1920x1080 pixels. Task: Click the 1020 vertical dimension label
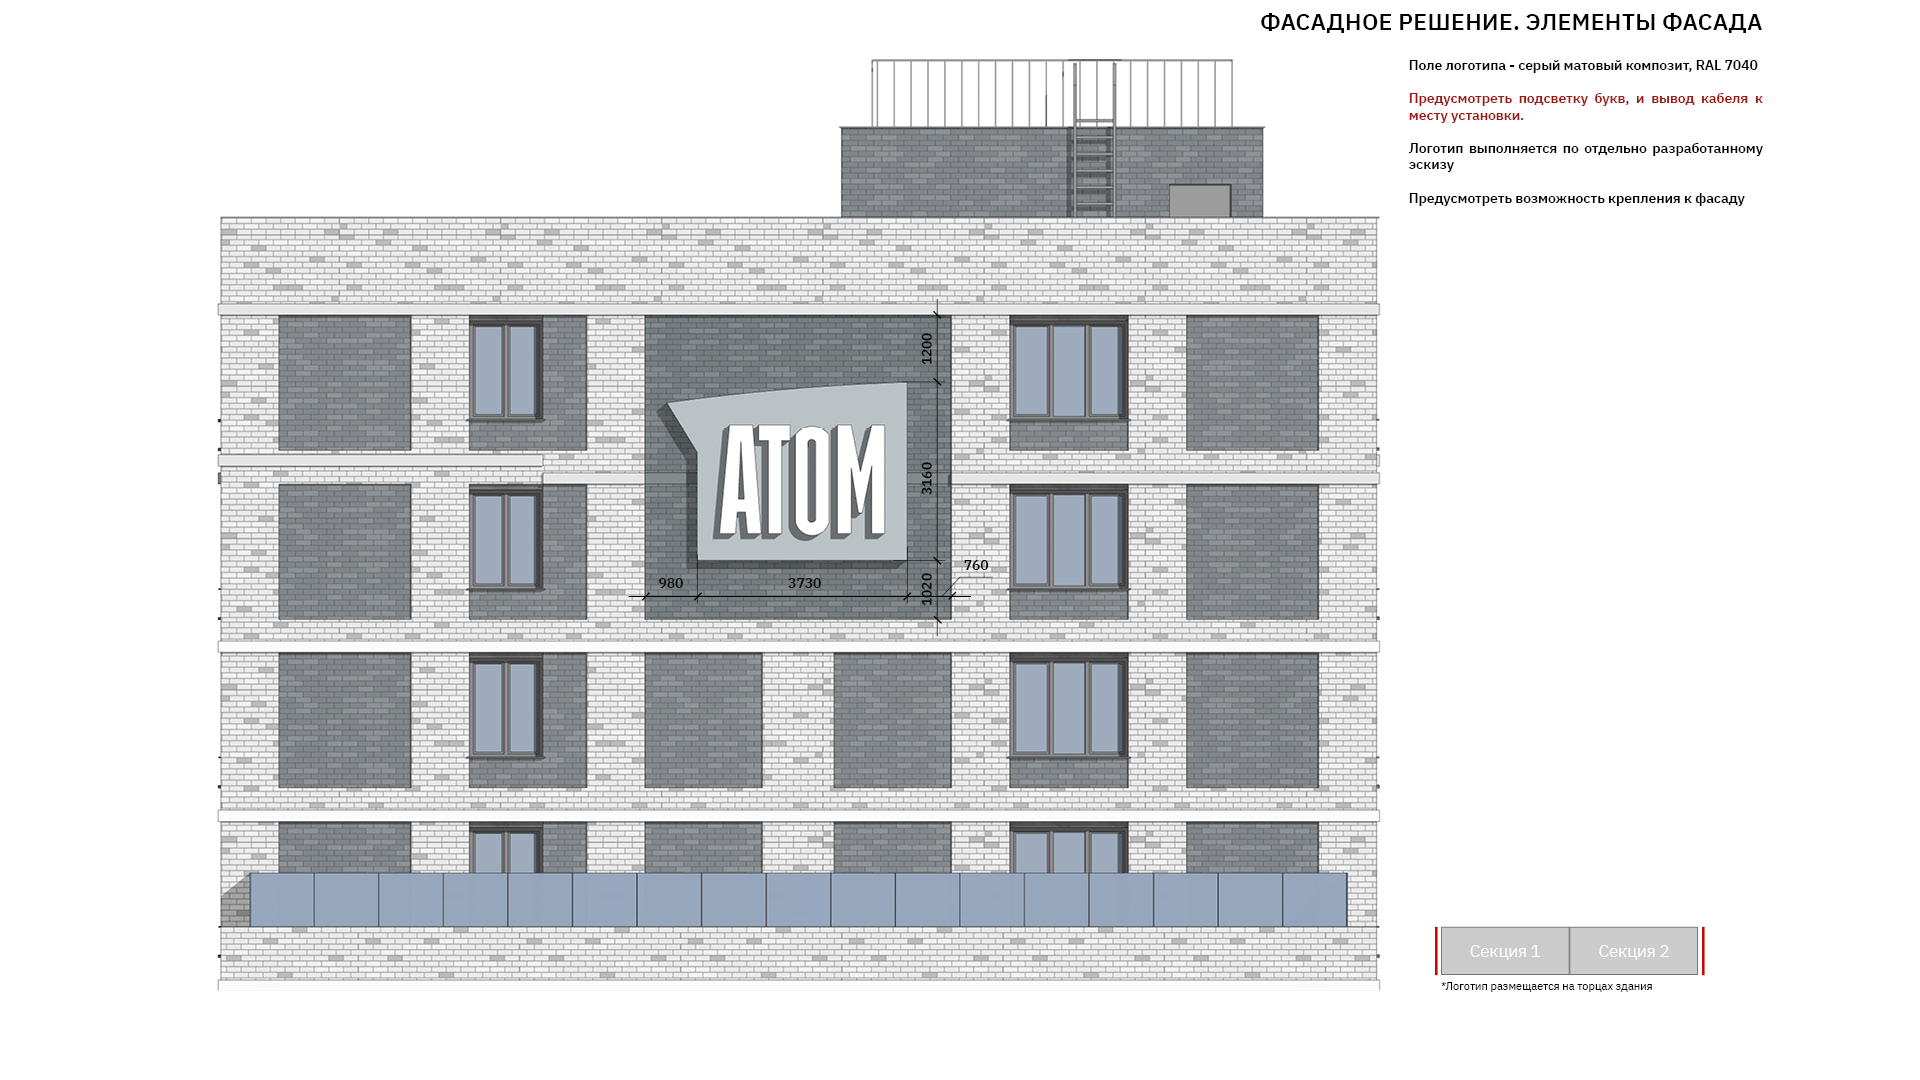(927, 588)
